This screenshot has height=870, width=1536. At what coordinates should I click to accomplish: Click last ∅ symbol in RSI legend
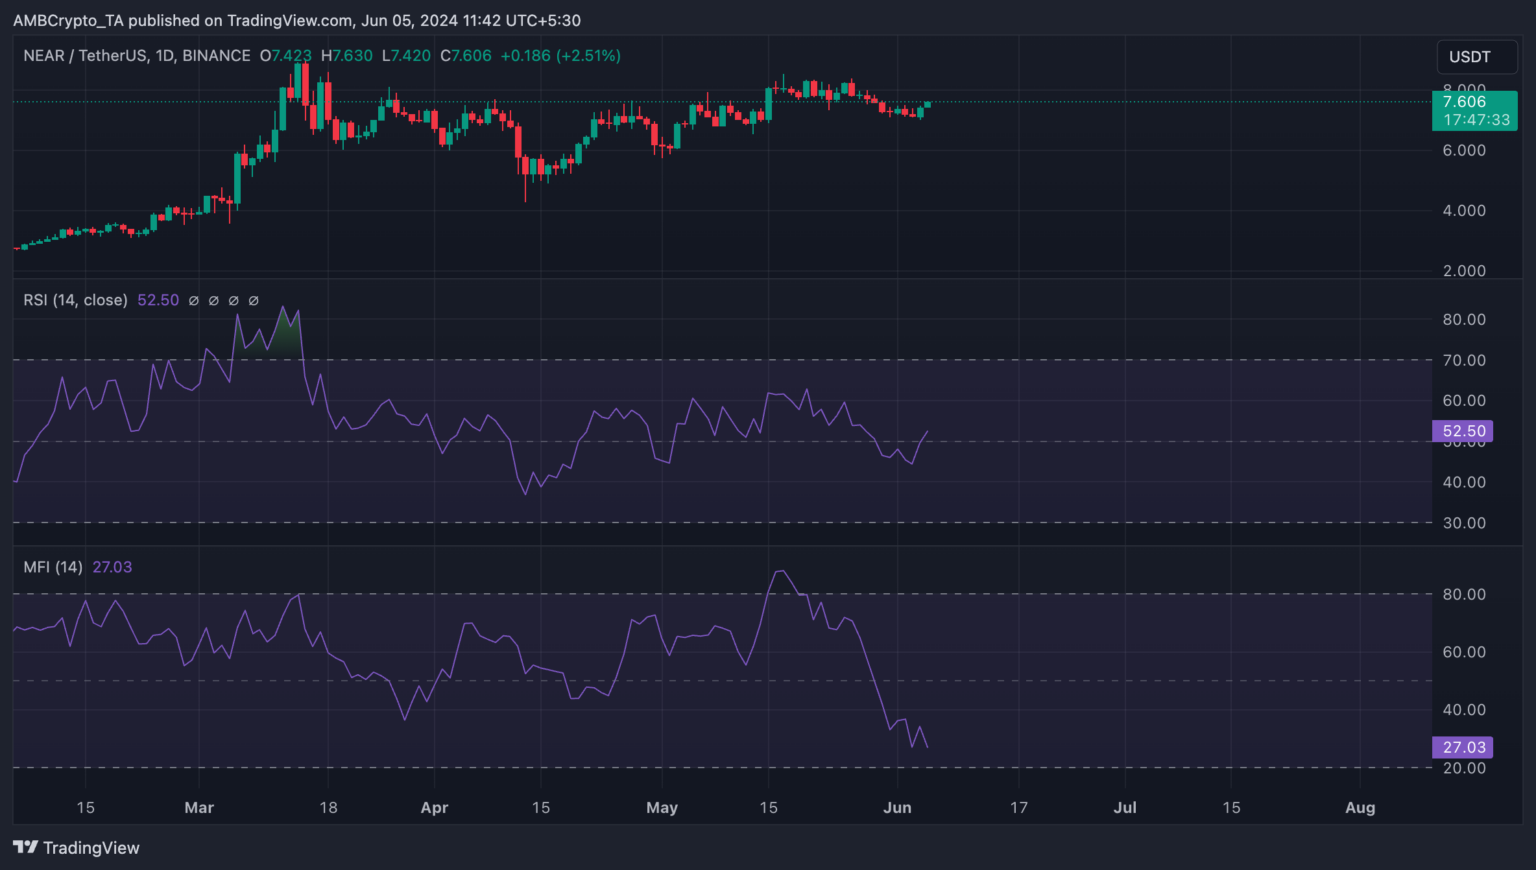pos(254,300)
